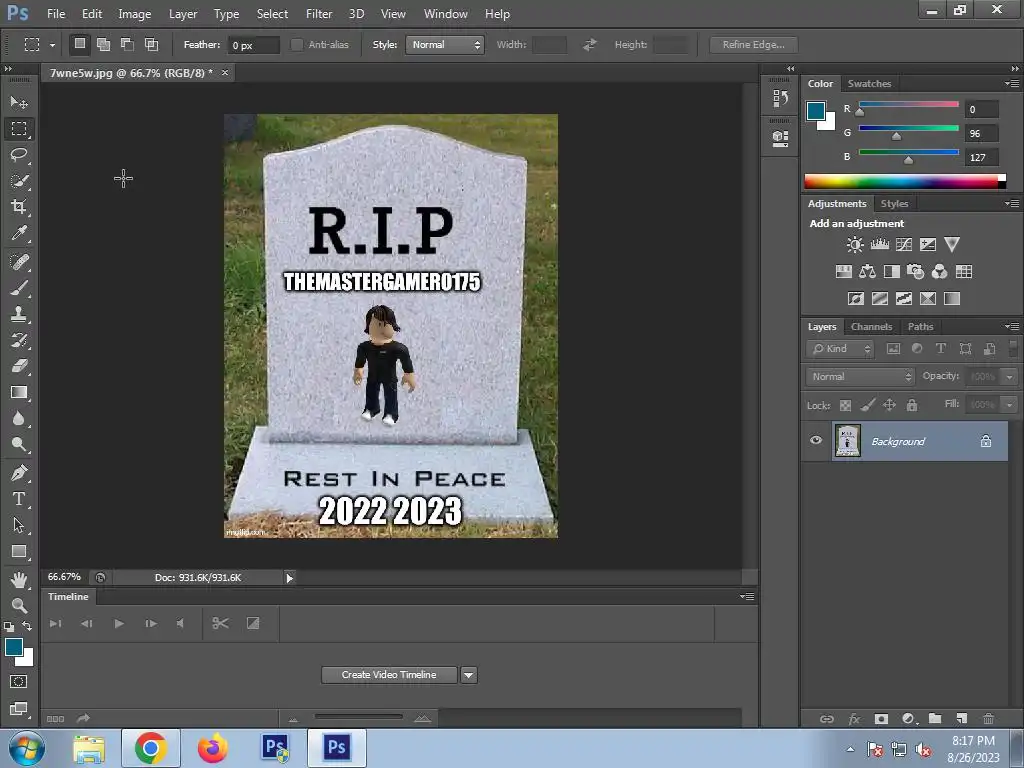
Task: Select the Spot Healing Brush tool
Action: (x=19, y=262)
